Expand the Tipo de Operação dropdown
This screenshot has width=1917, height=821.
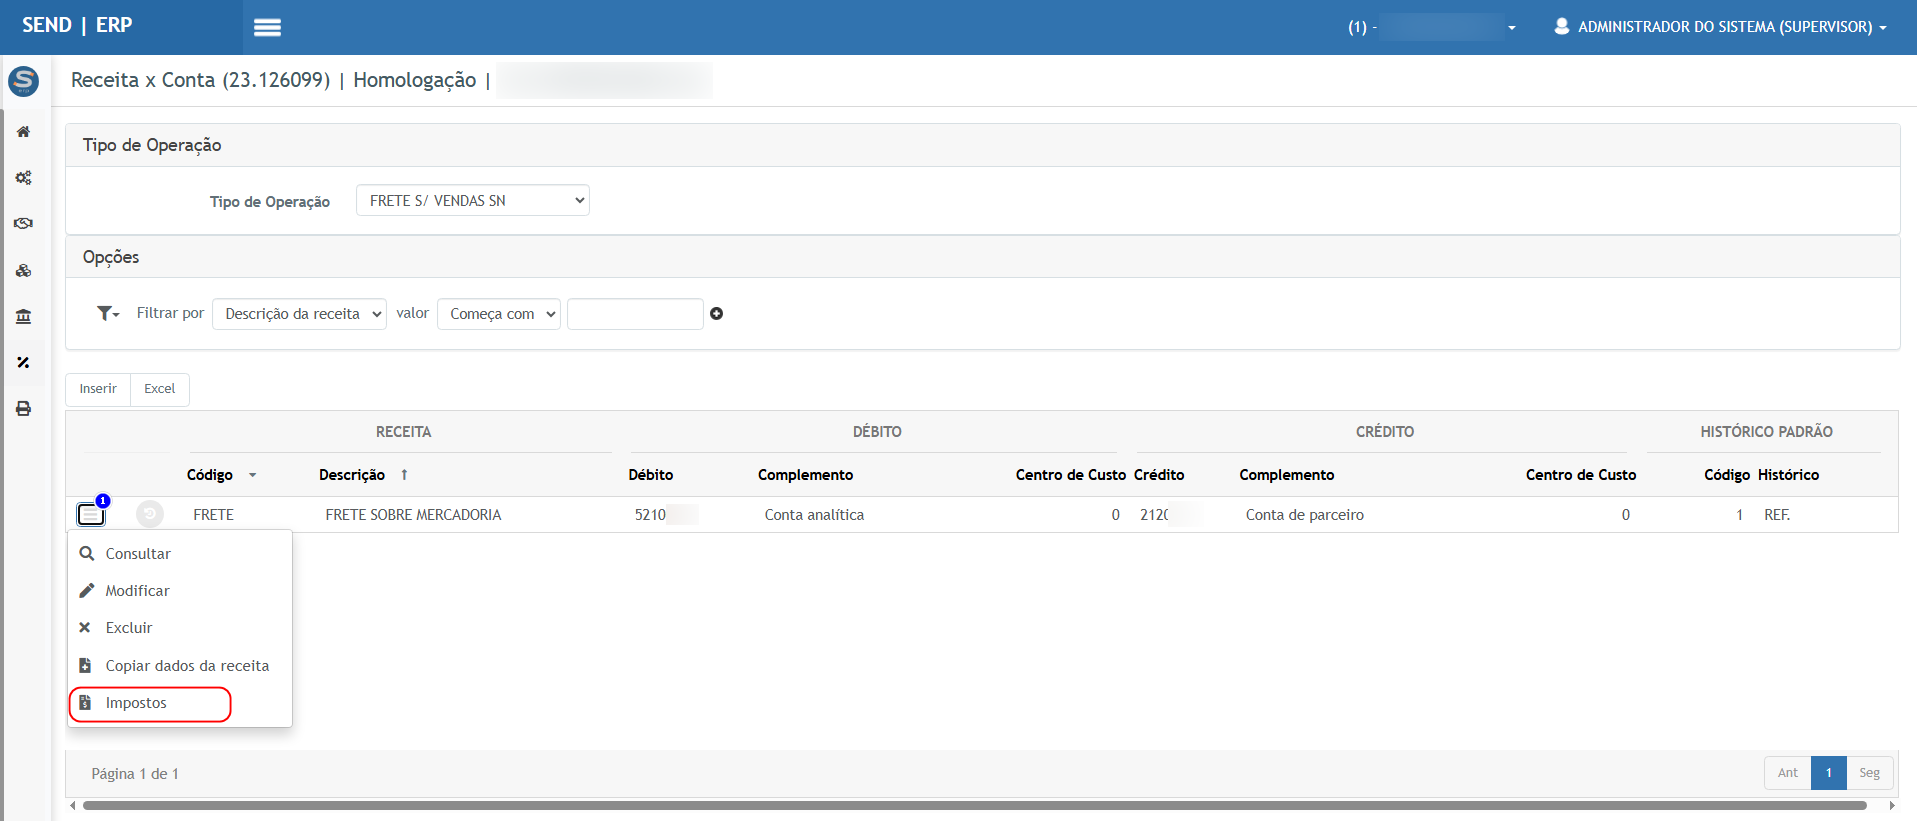[x=472, y=201]
